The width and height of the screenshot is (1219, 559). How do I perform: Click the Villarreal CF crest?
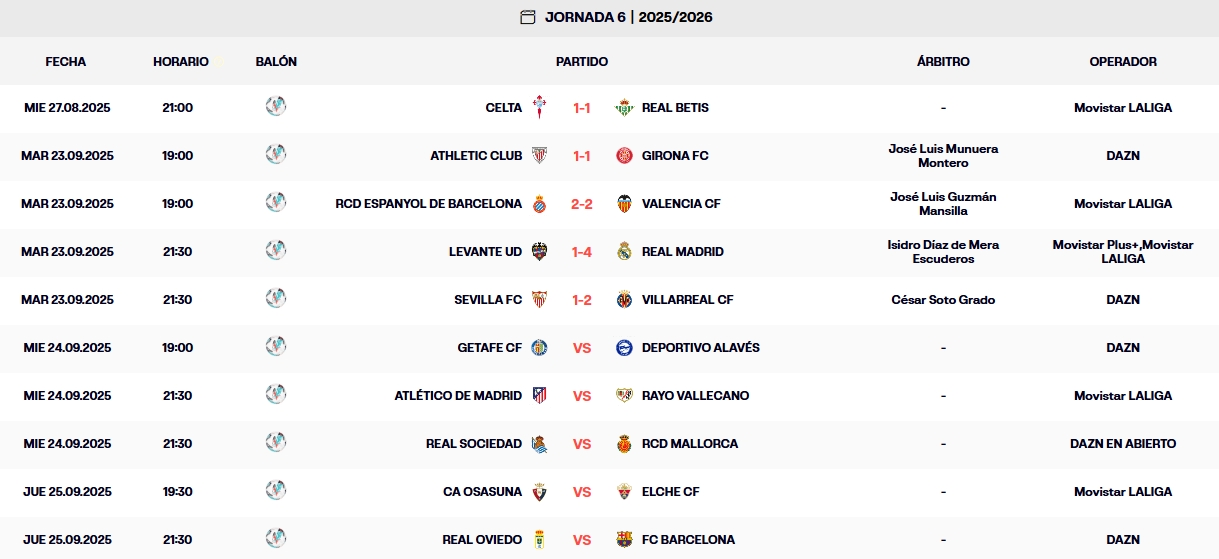pyautogui.click(x=624, y=299)
